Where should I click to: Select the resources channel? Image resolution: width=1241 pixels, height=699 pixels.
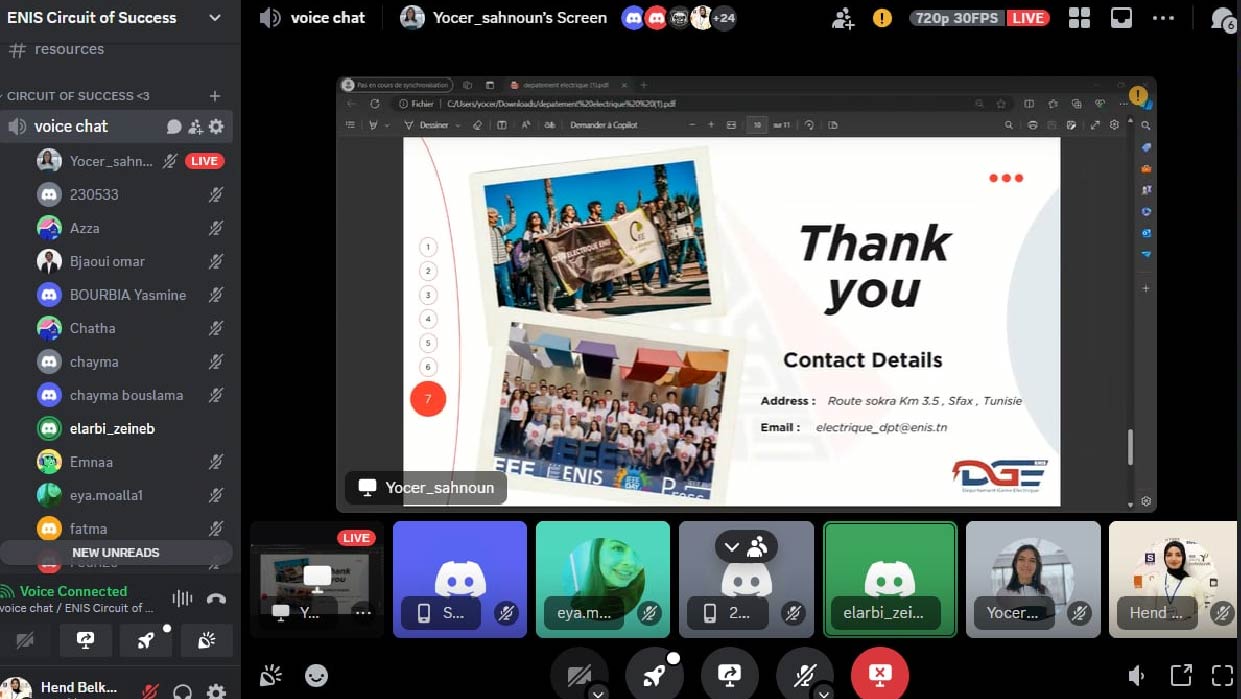[x=69, y=49]
